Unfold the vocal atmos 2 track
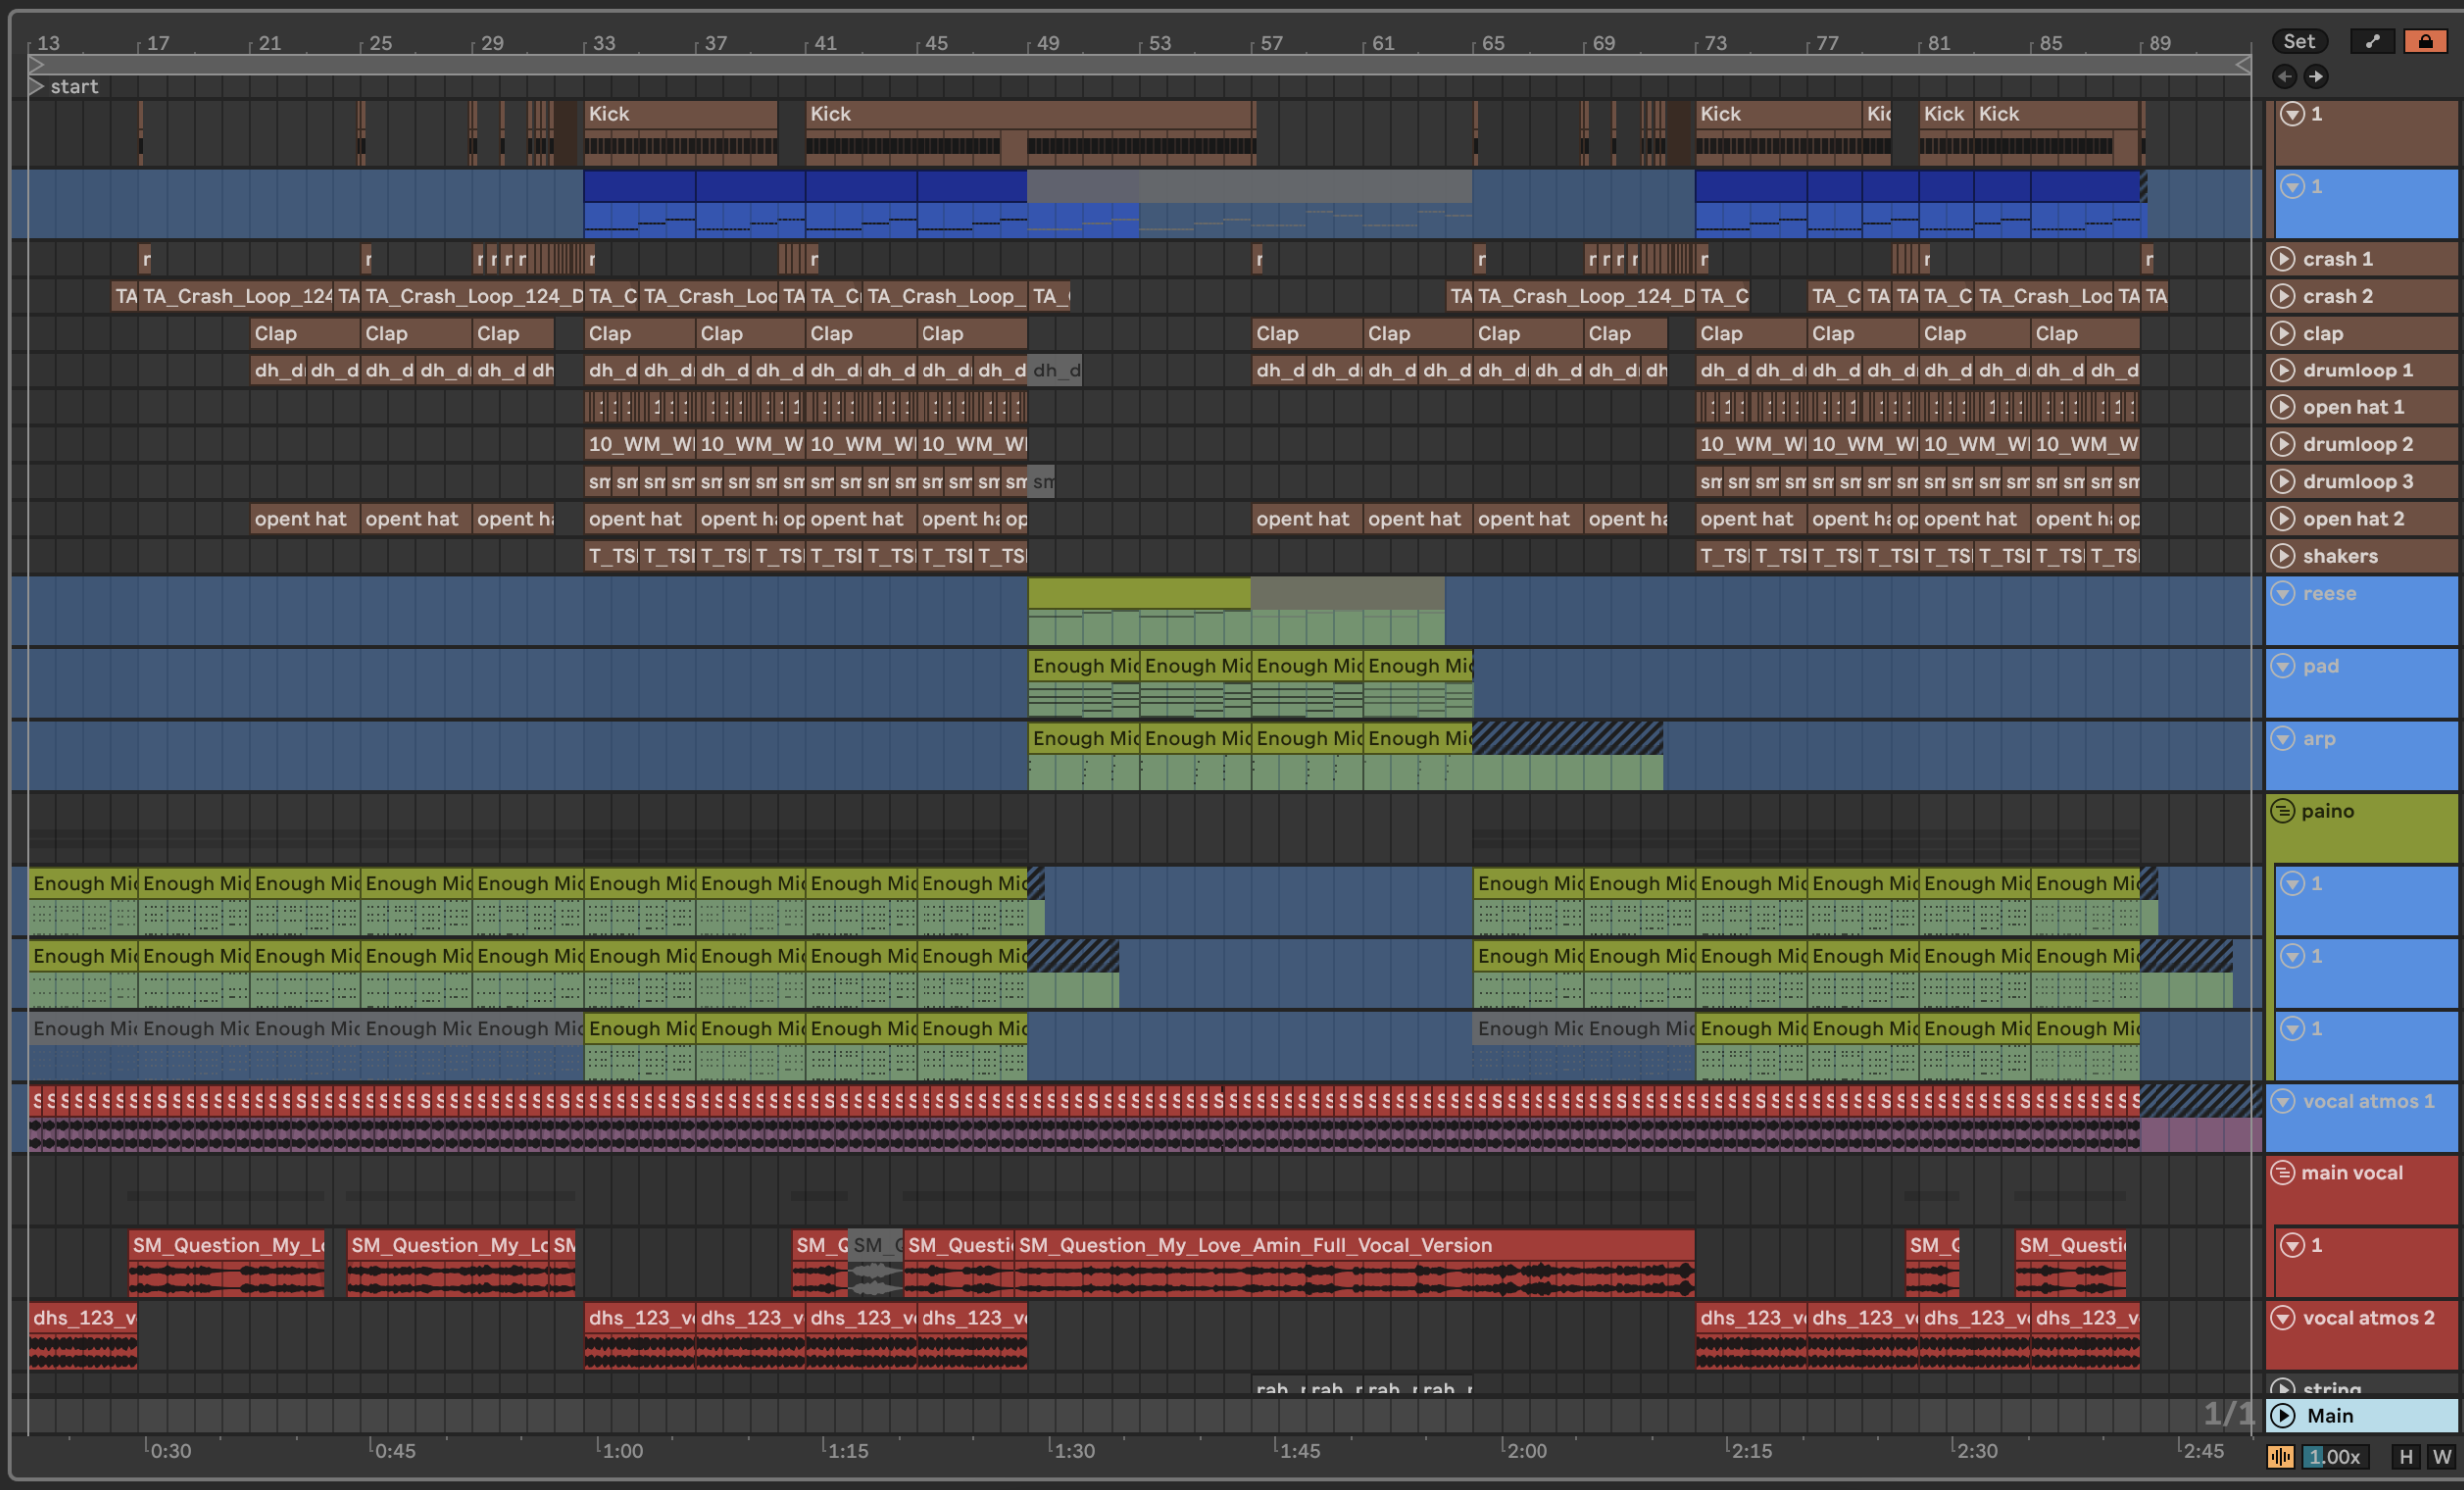 [x=2283, y=1318]
